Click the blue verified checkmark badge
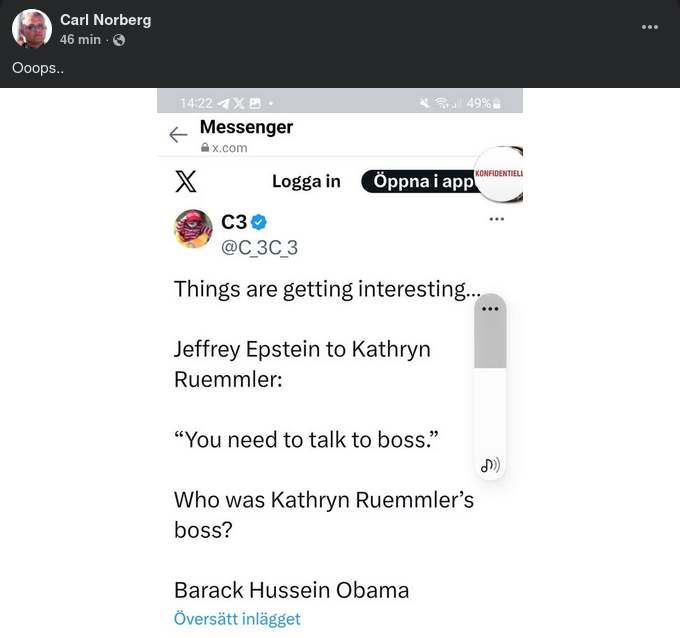680x638 pixels. tap(258, 222)
